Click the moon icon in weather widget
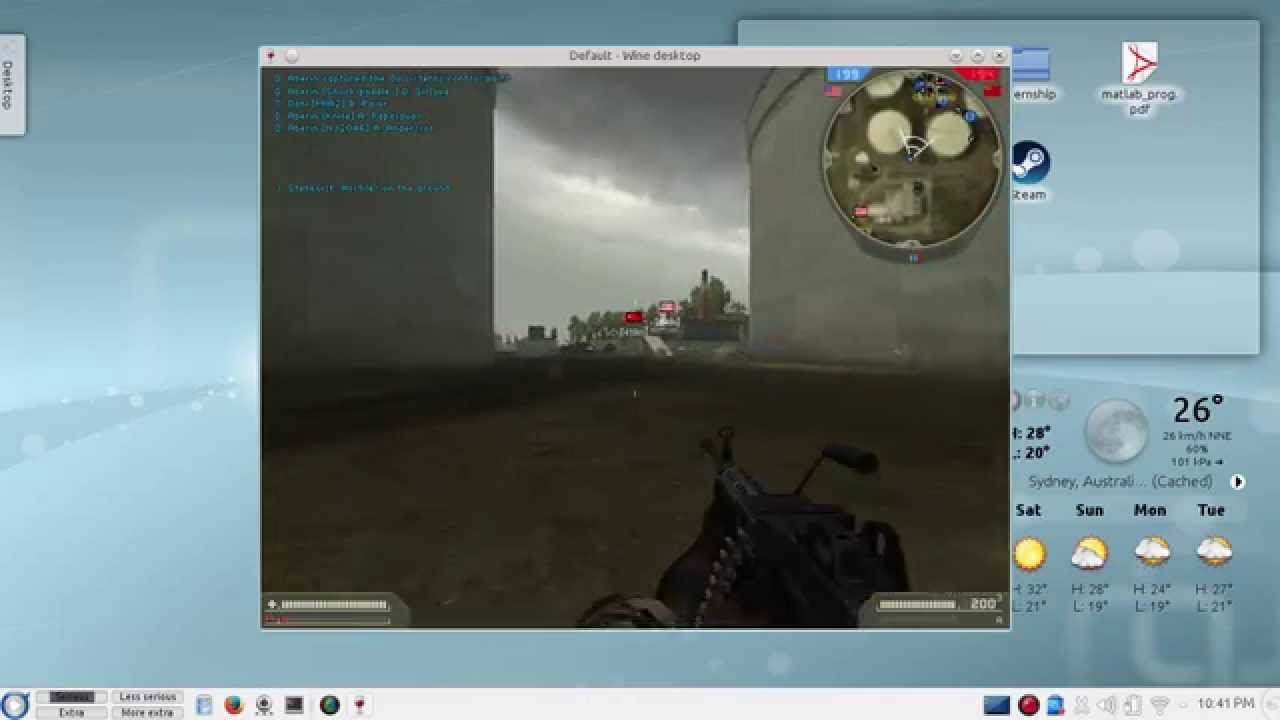 pyautogui.click(x=1116, y=430)
